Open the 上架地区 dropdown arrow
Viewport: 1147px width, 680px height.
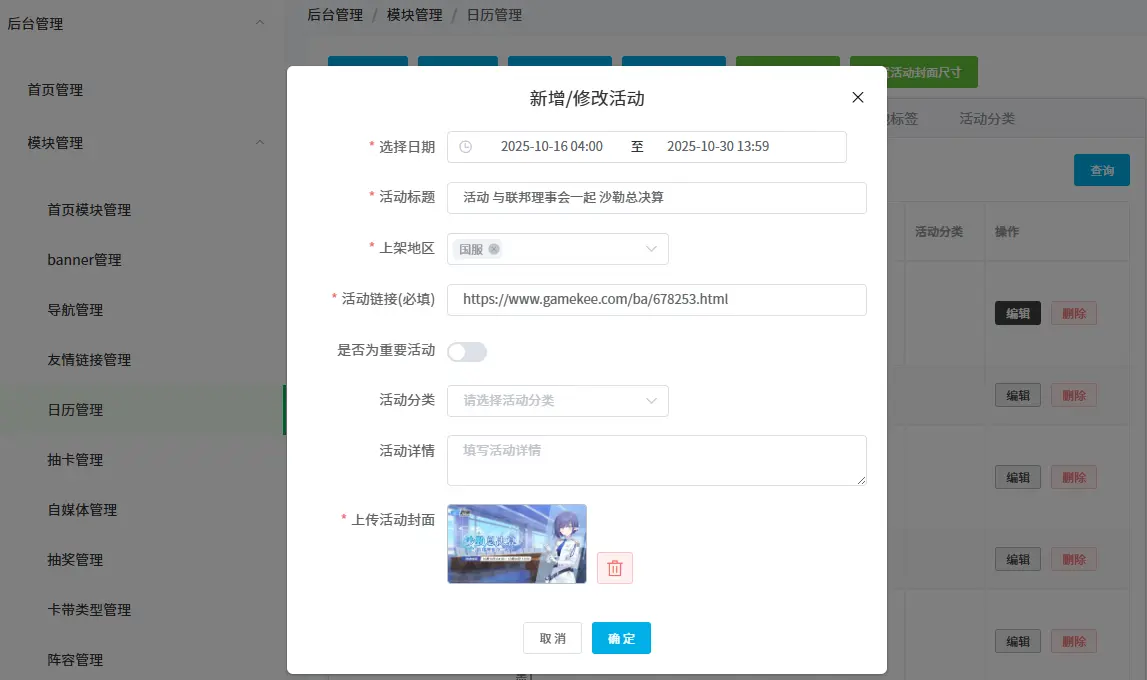point(651,249)
